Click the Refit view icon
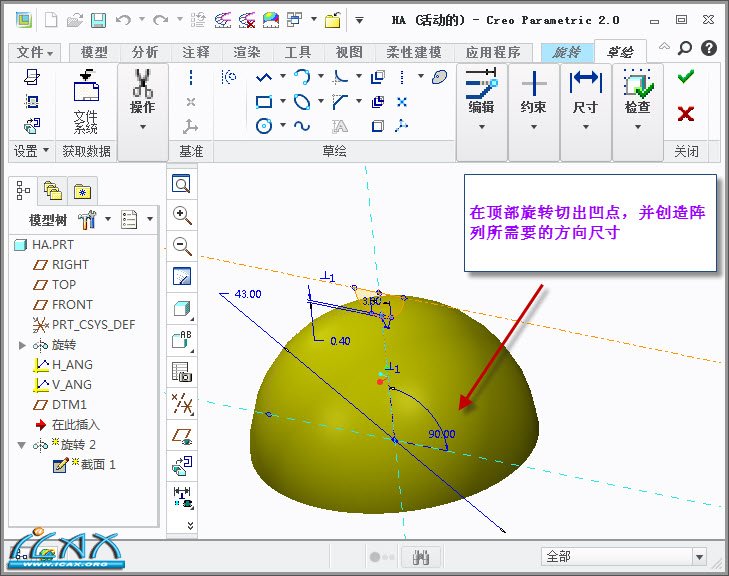This screenshot has height=576, width=729. coord(182,184)
